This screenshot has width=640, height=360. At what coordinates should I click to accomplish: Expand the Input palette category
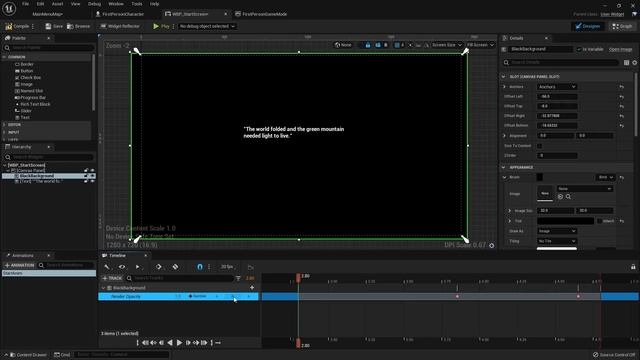point(4,132)
